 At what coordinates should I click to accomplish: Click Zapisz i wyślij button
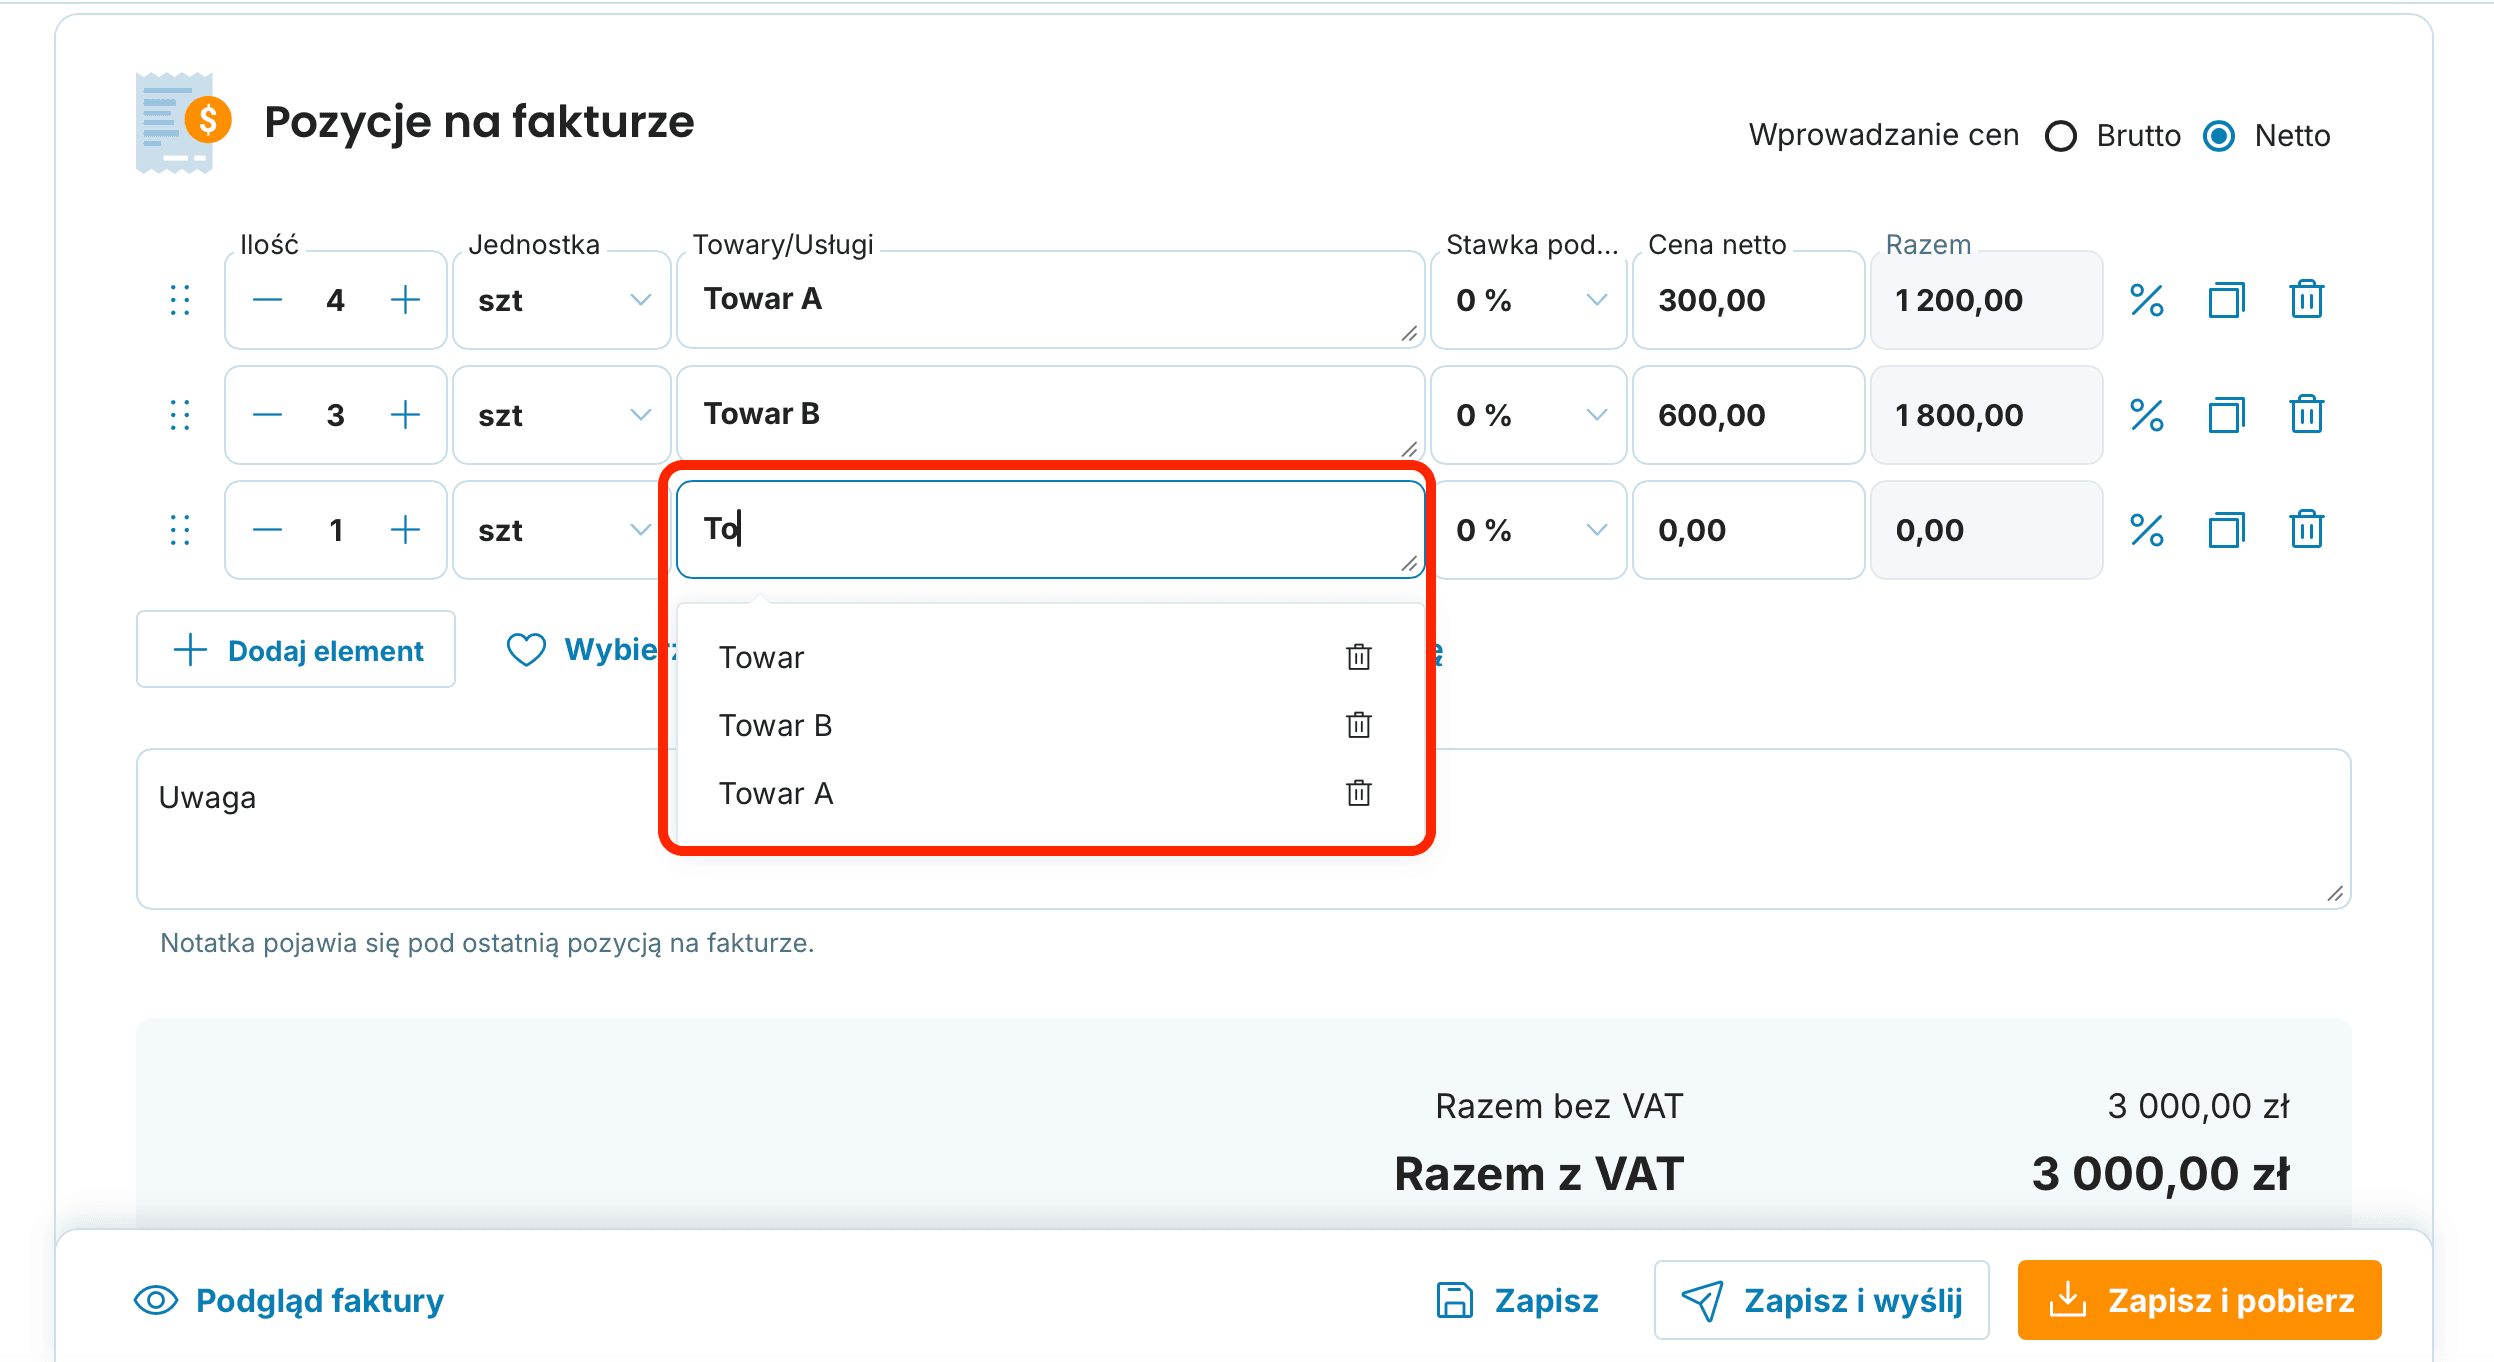click(1821, 1300)
